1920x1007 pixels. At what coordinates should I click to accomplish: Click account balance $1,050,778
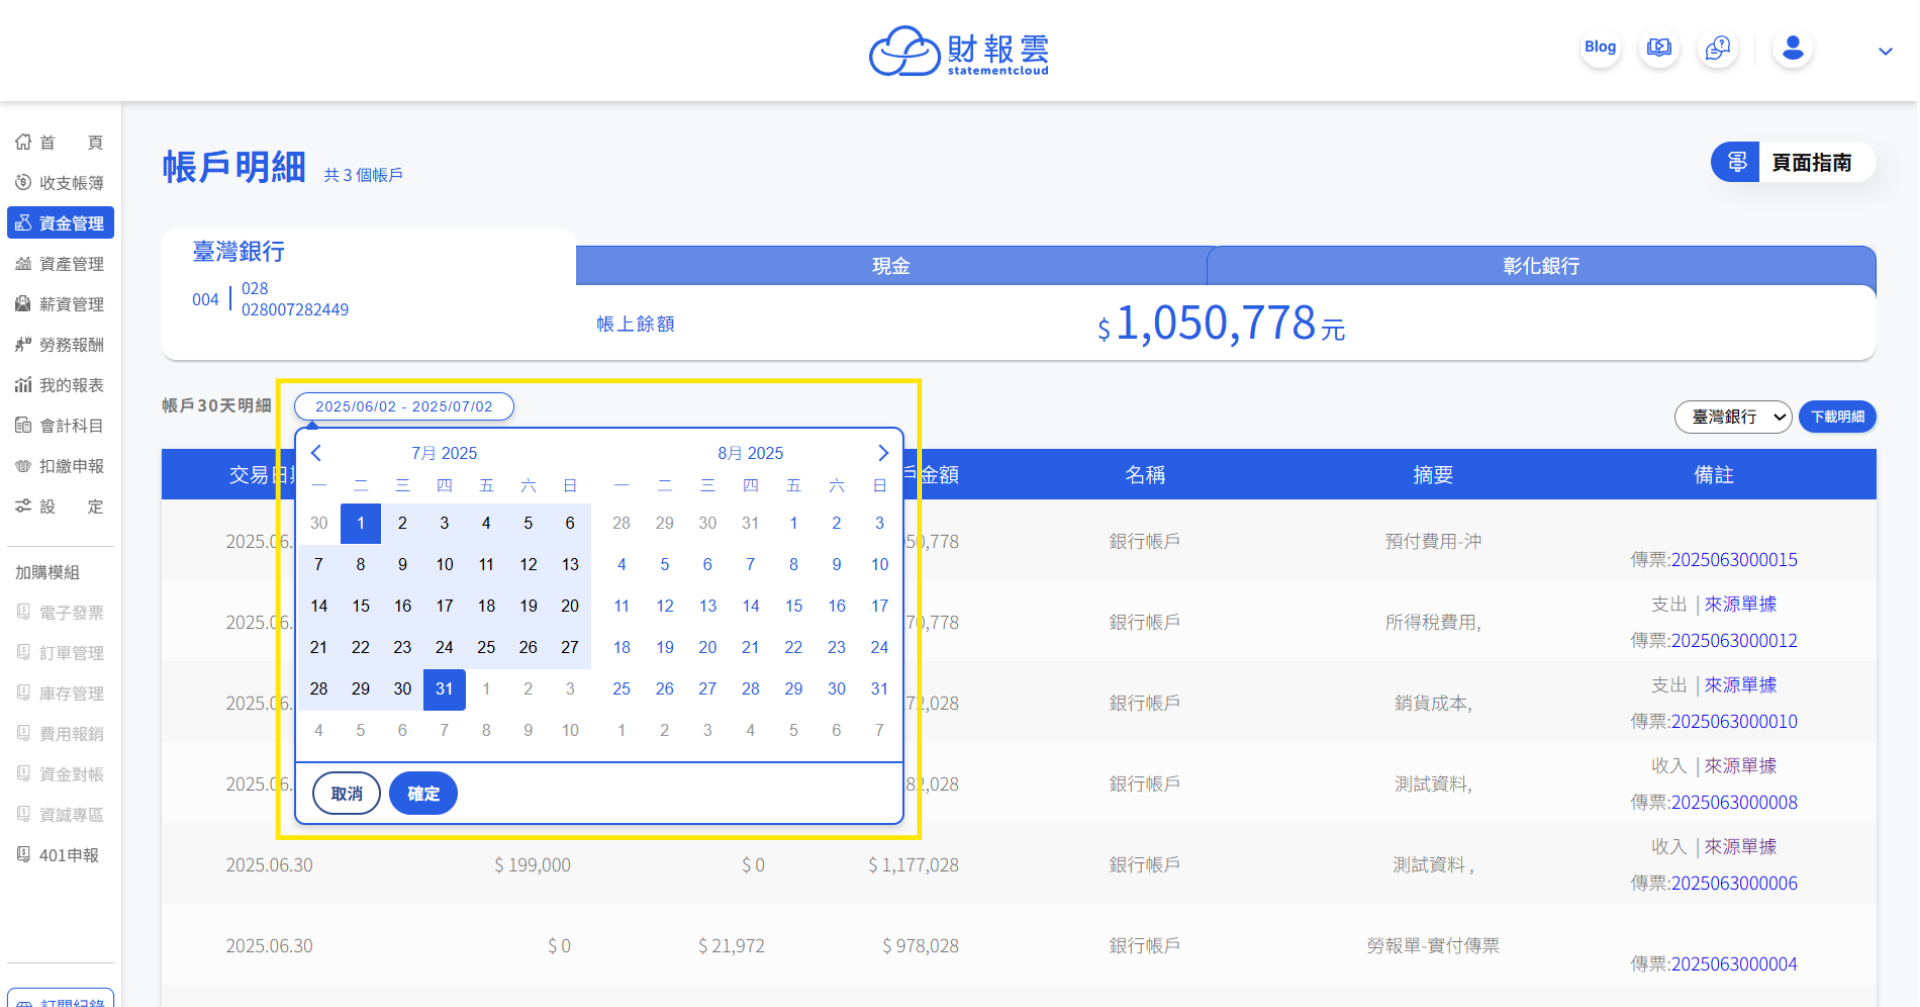(x=1220, y=324)
